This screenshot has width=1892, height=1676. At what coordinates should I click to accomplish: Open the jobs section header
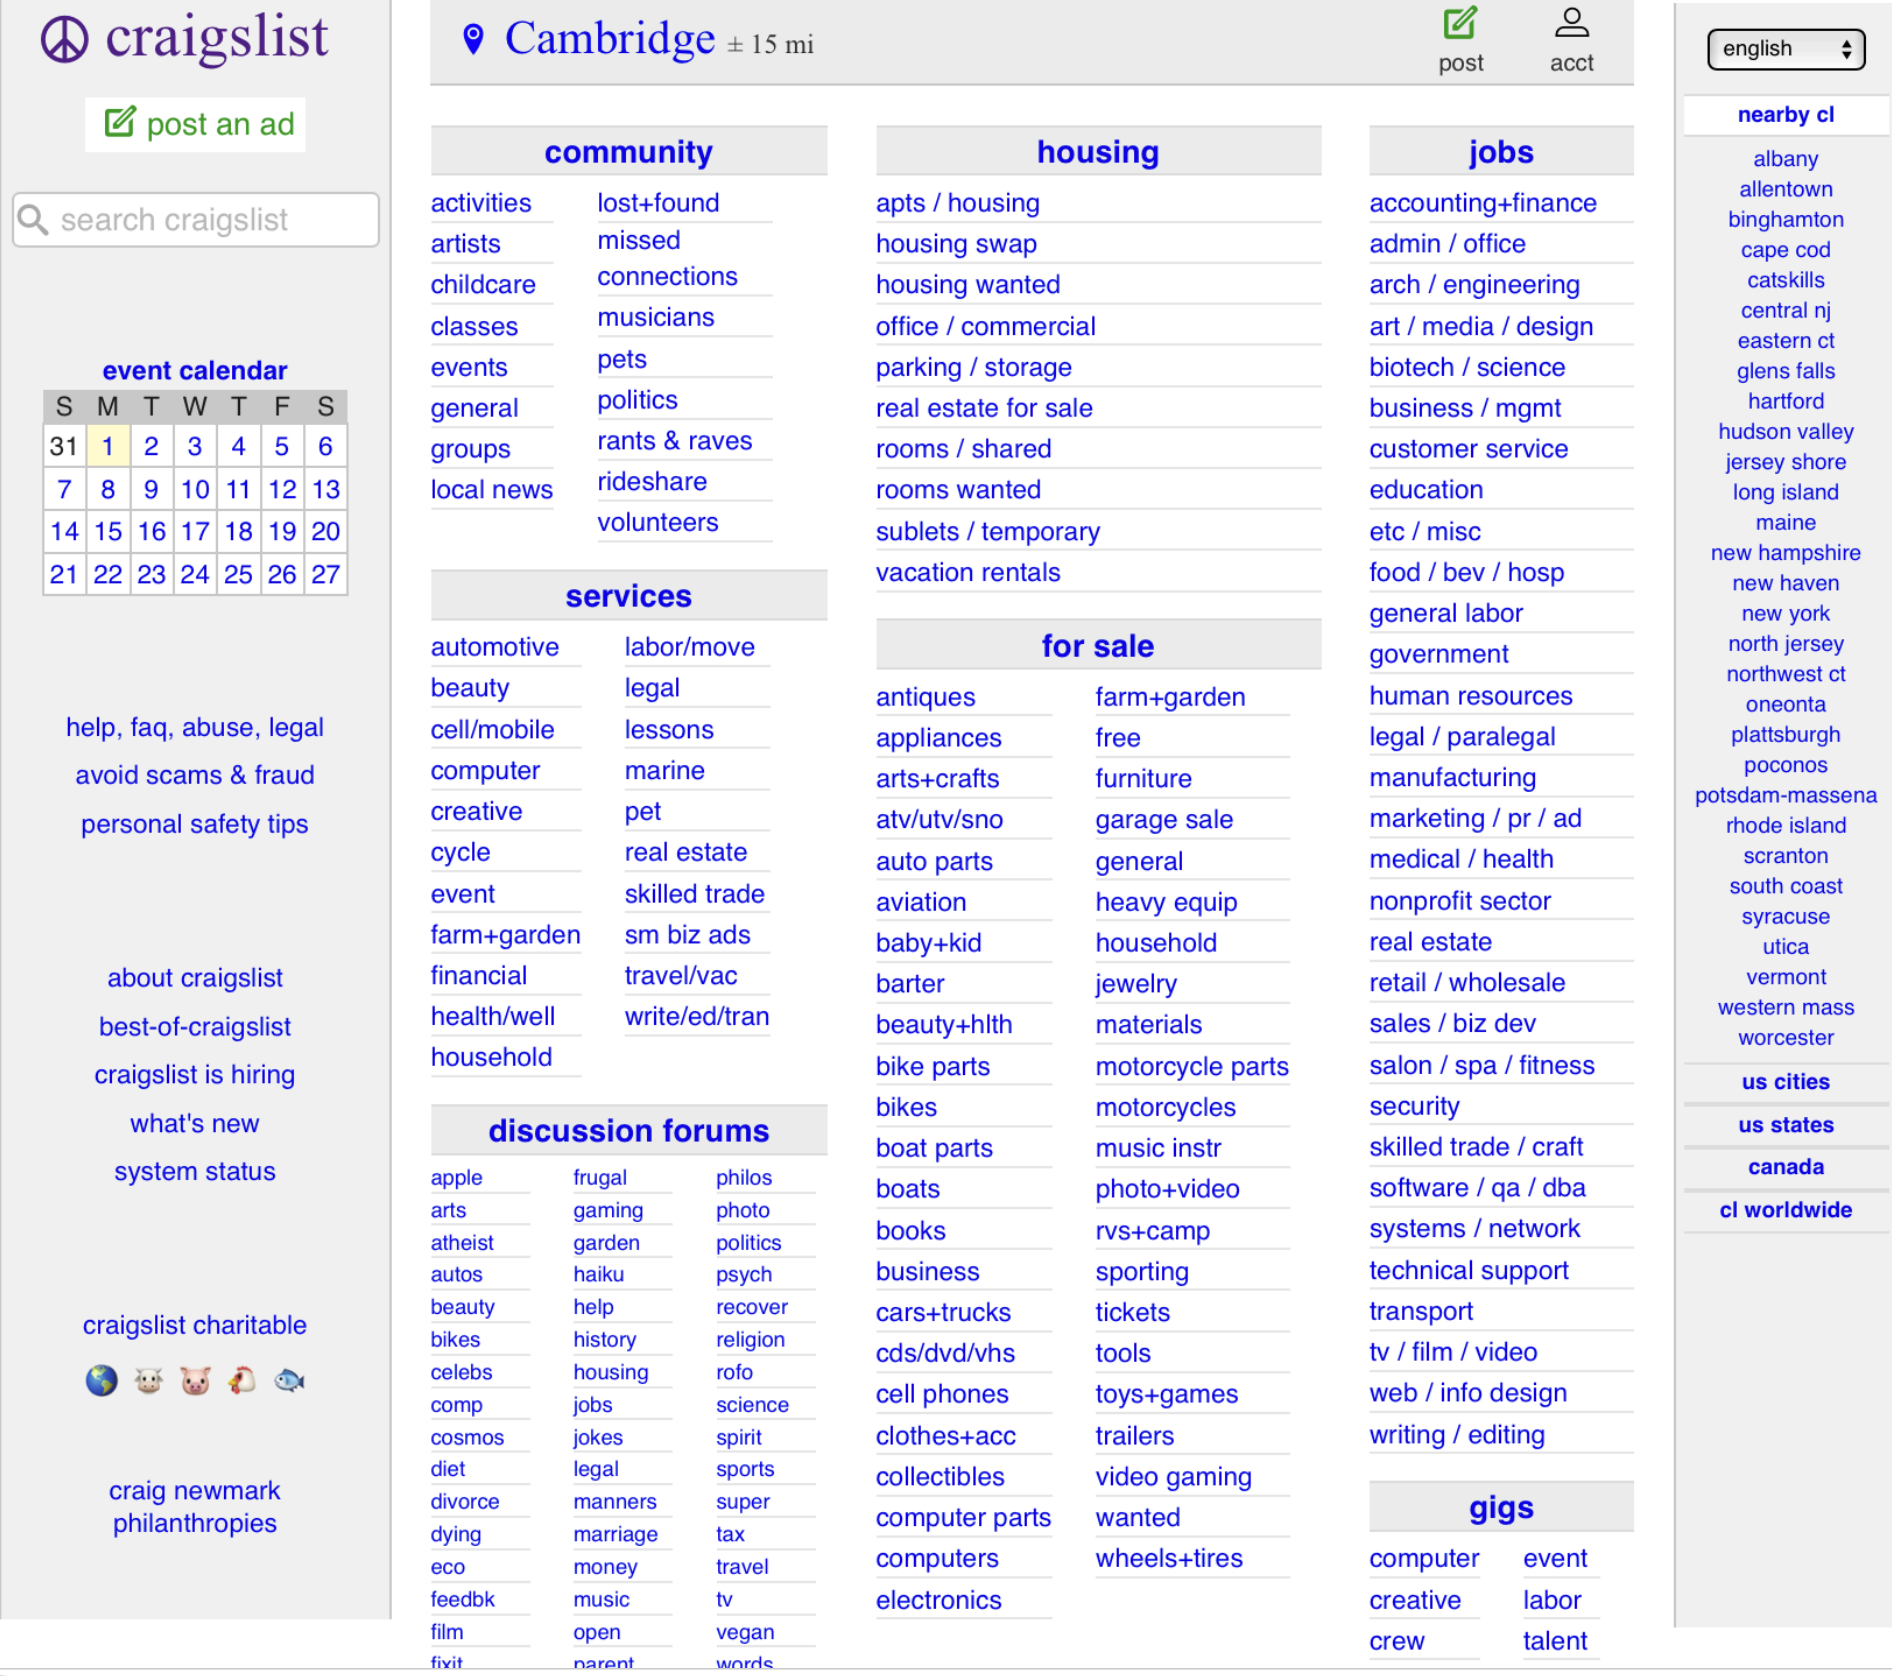click(1500, 152)
